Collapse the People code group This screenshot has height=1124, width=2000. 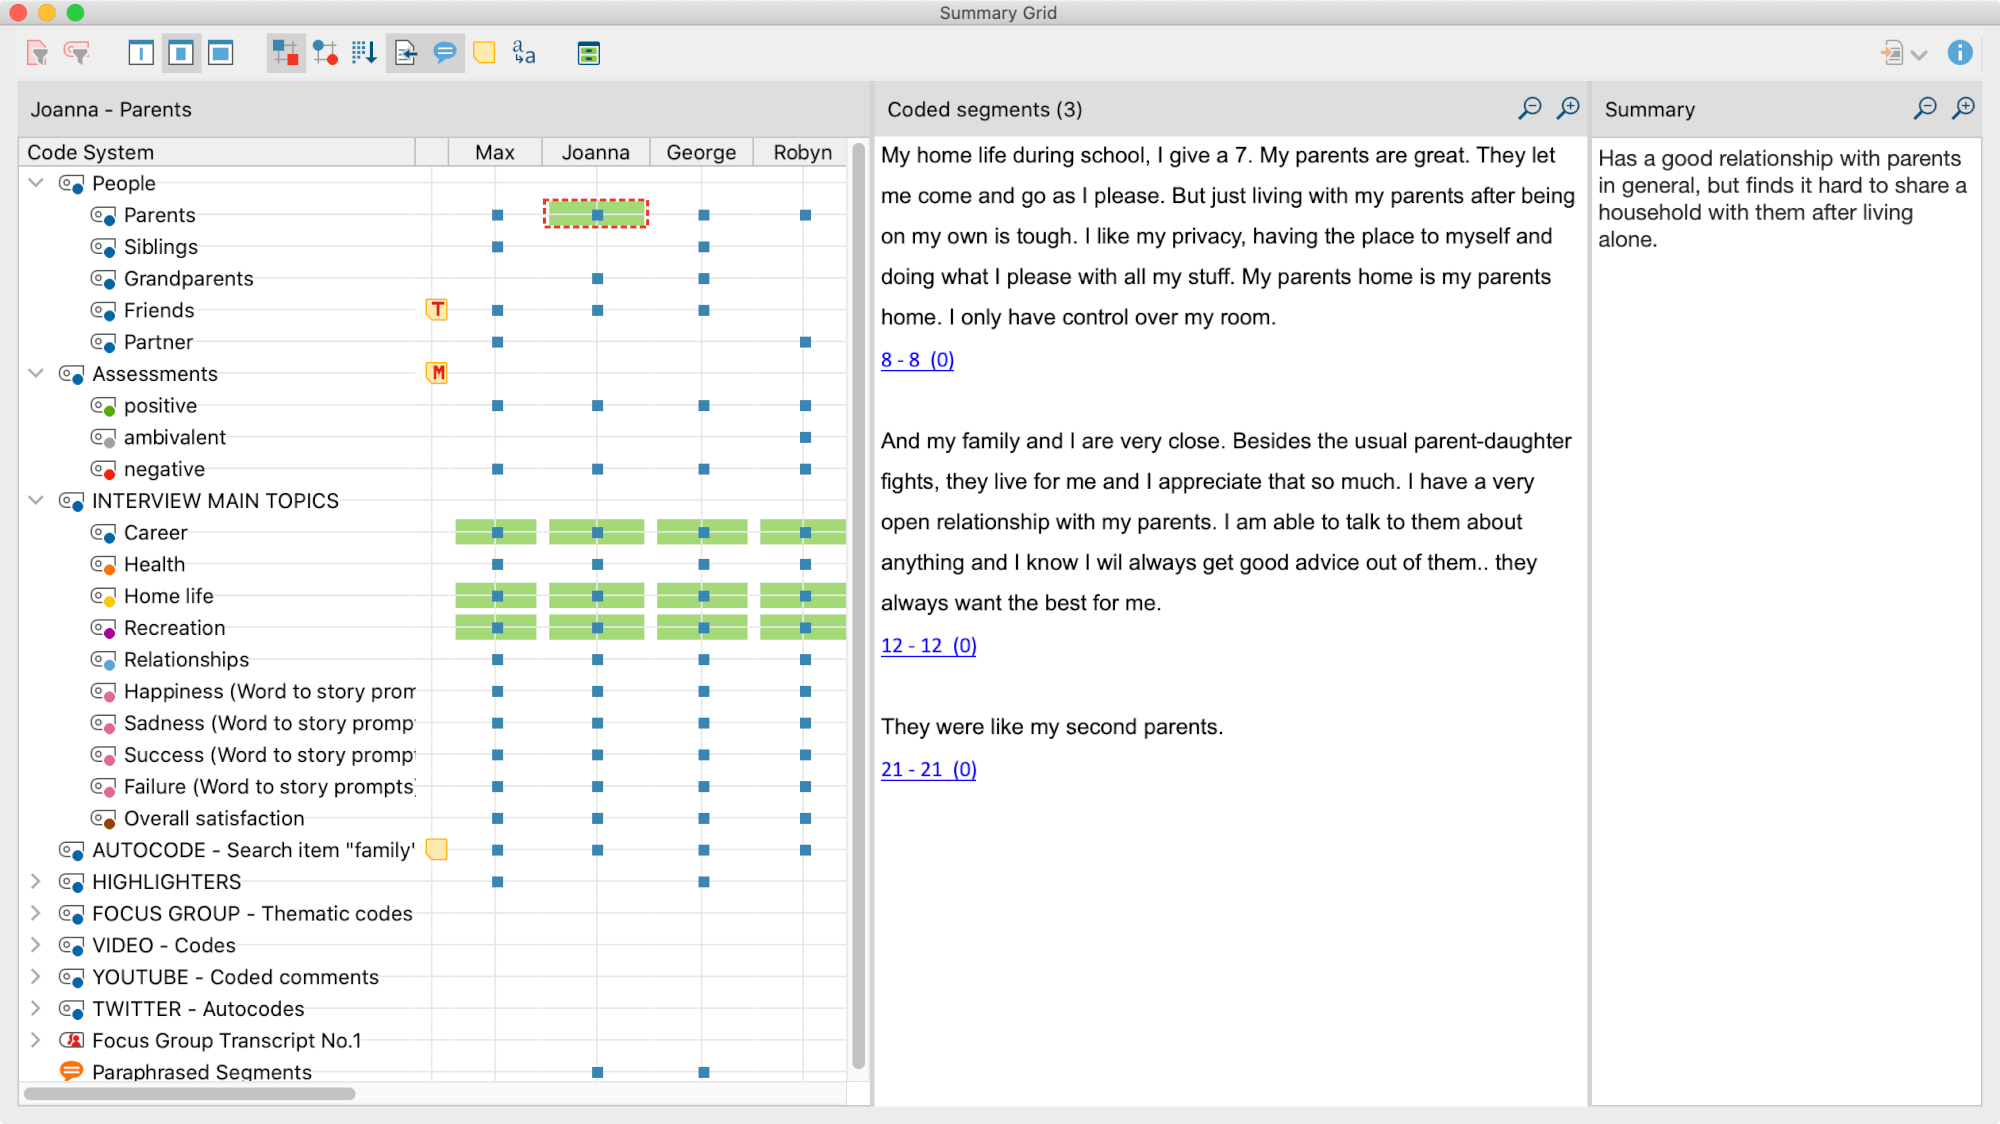[37, 183]
